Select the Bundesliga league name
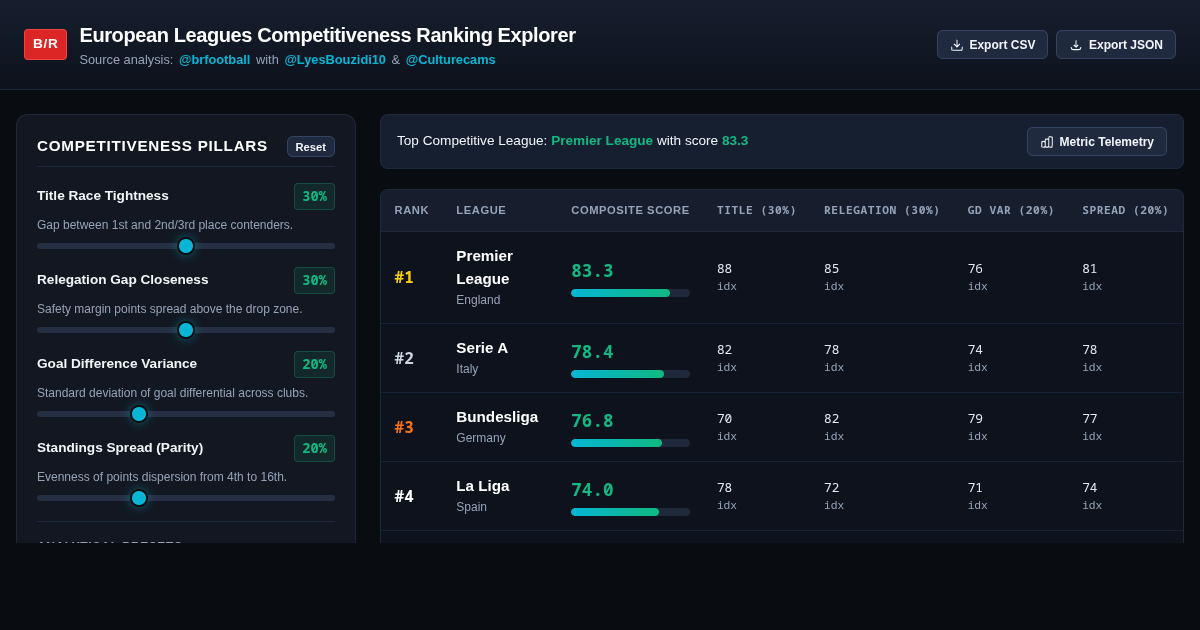Viewport: 1200px width, 630px height. 497,417
